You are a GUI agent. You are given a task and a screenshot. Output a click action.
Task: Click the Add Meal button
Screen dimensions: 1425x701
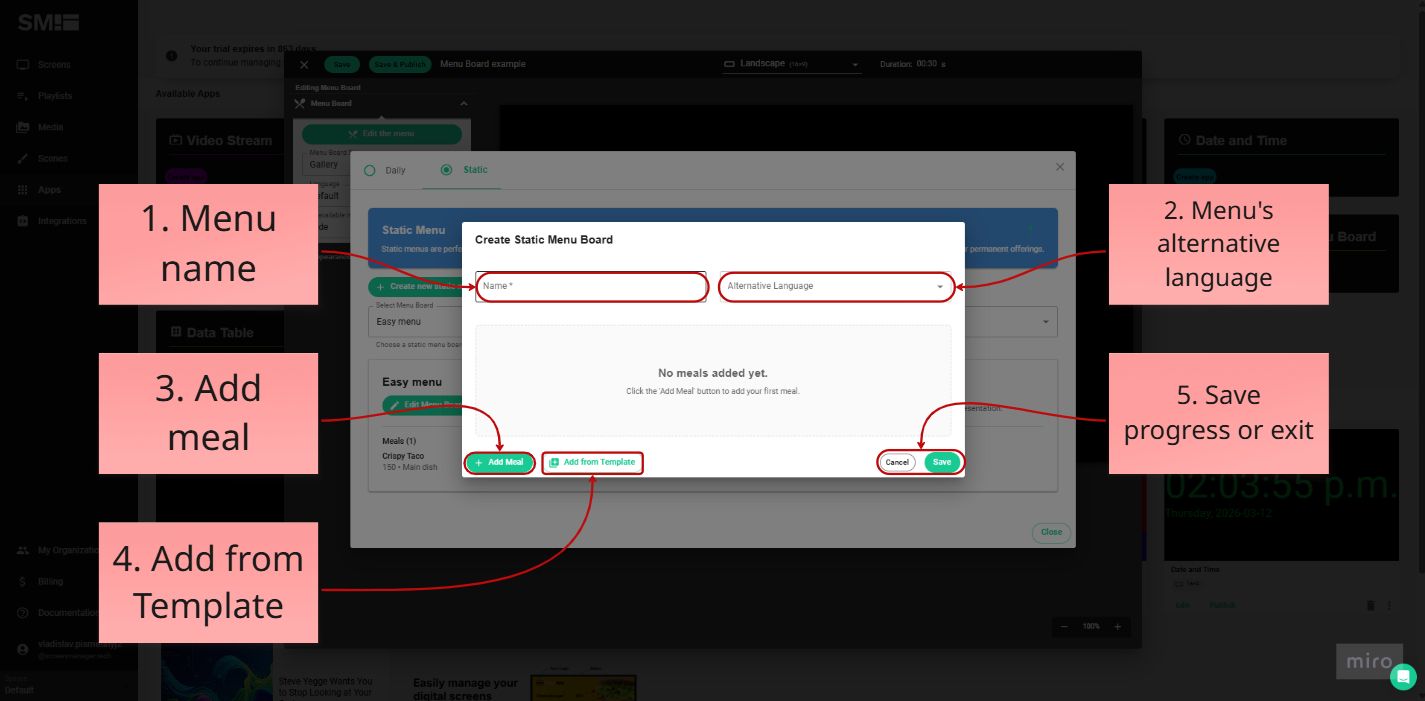tap(499, 462)
